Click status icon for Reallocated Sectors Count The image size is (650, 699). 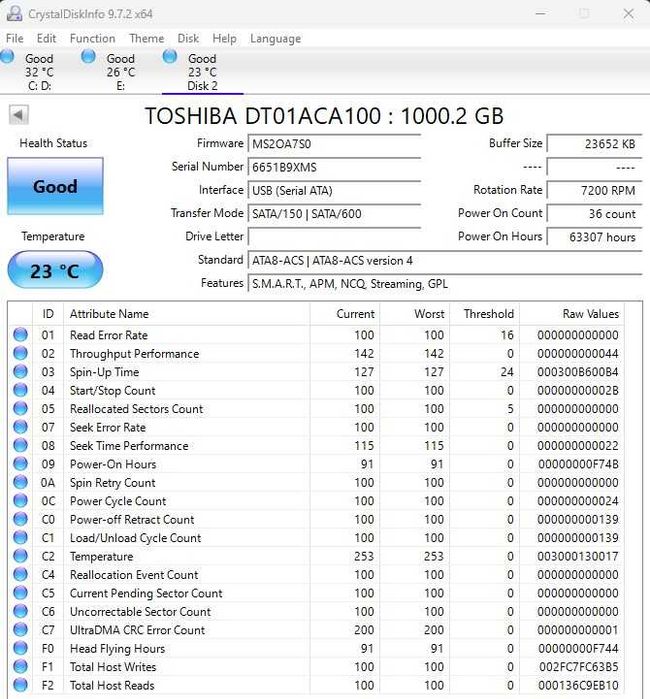pos(20,408)
